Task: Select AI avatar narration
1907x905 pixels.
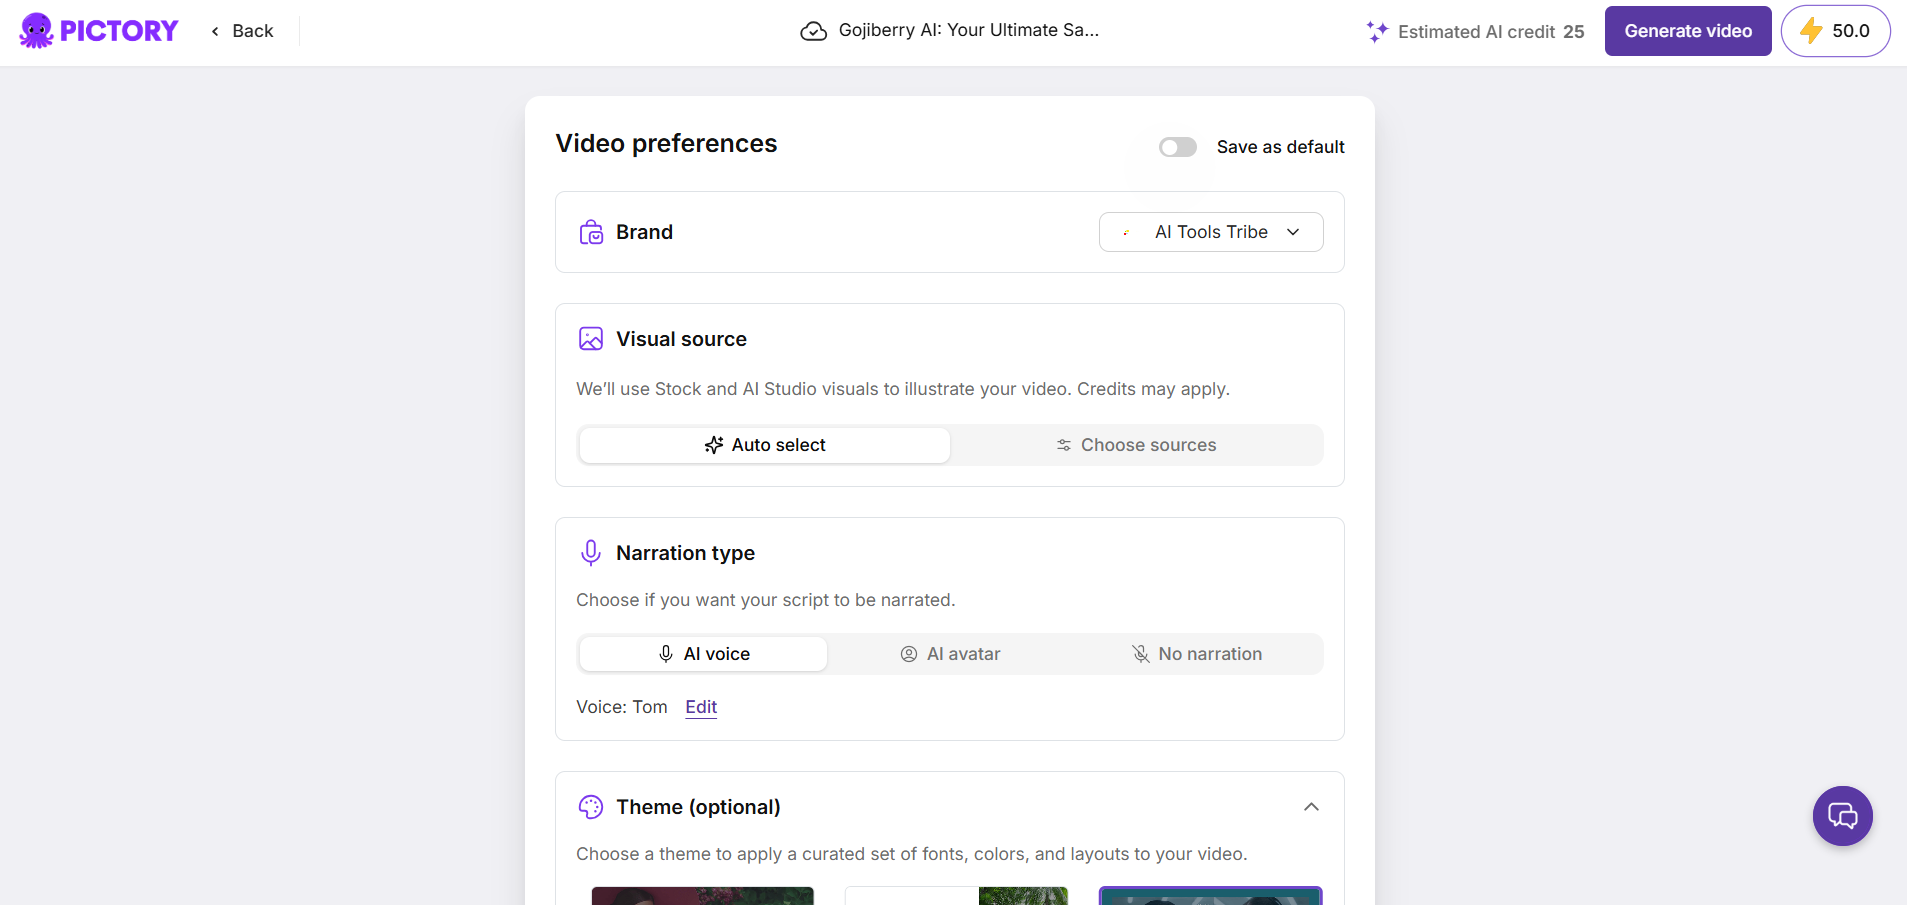Action: 950,654
